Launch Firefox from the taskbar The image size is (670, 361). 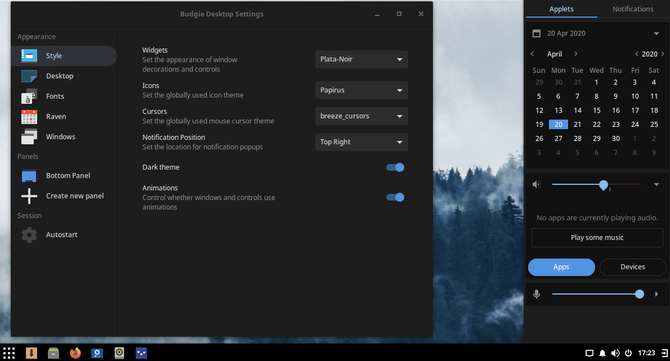coord(75,353)
